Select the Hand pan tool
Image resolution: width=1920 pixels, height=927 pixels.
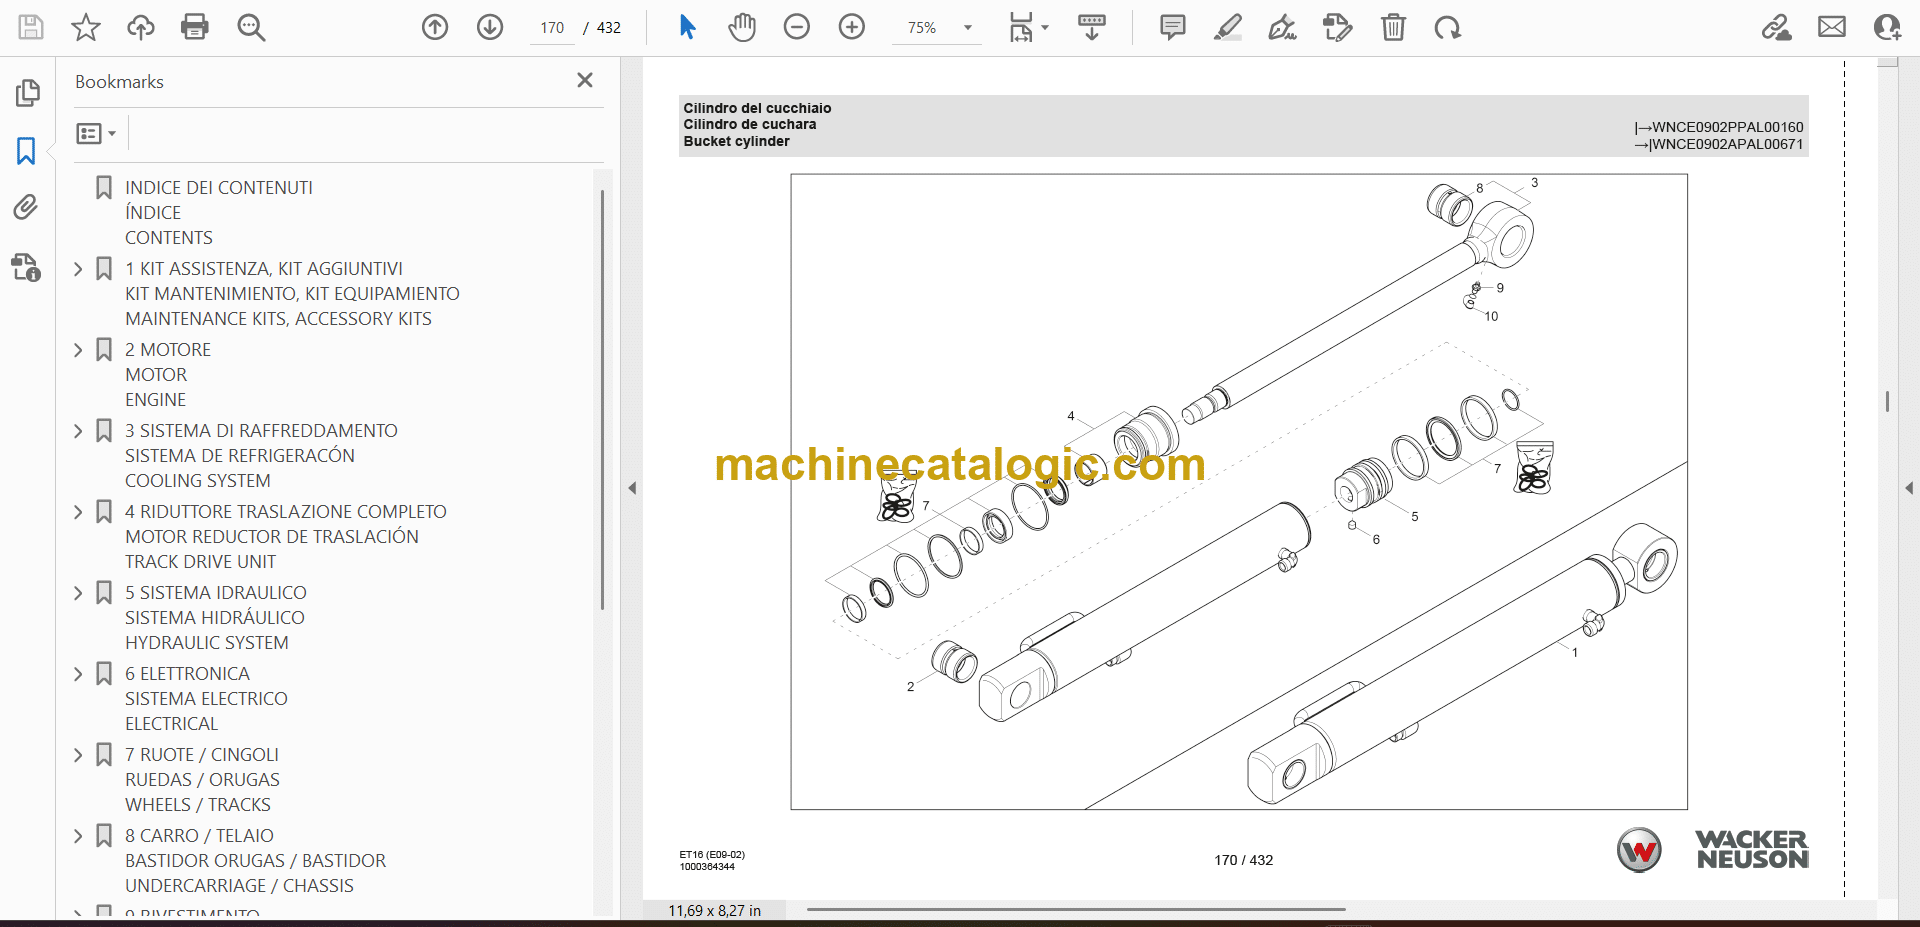pyautogui.click(x=742, y=27)
